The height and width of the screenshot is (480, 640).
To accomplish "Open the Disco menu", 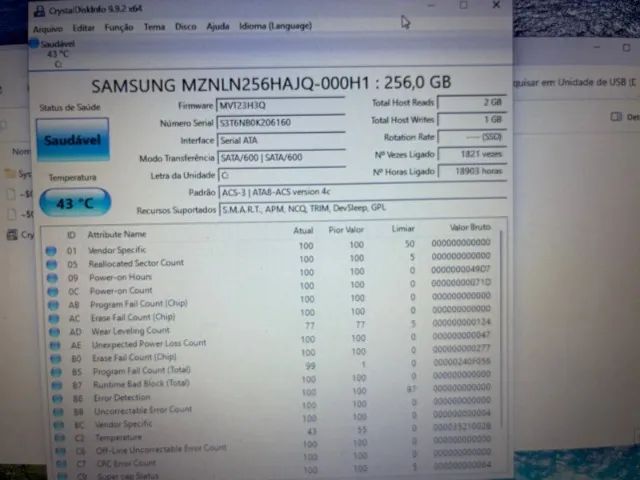I will coord(186,27).
